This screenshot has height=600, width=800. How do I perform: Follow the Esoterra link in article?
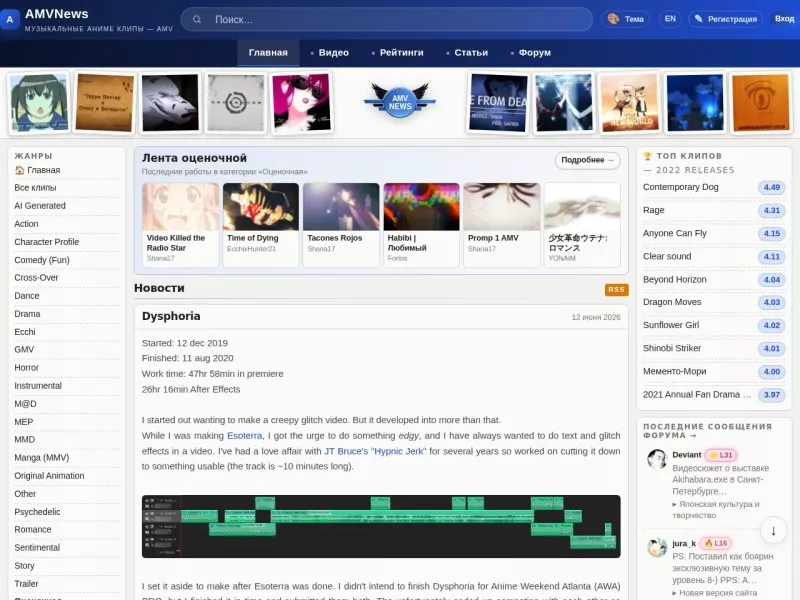(x=244, y=436)
